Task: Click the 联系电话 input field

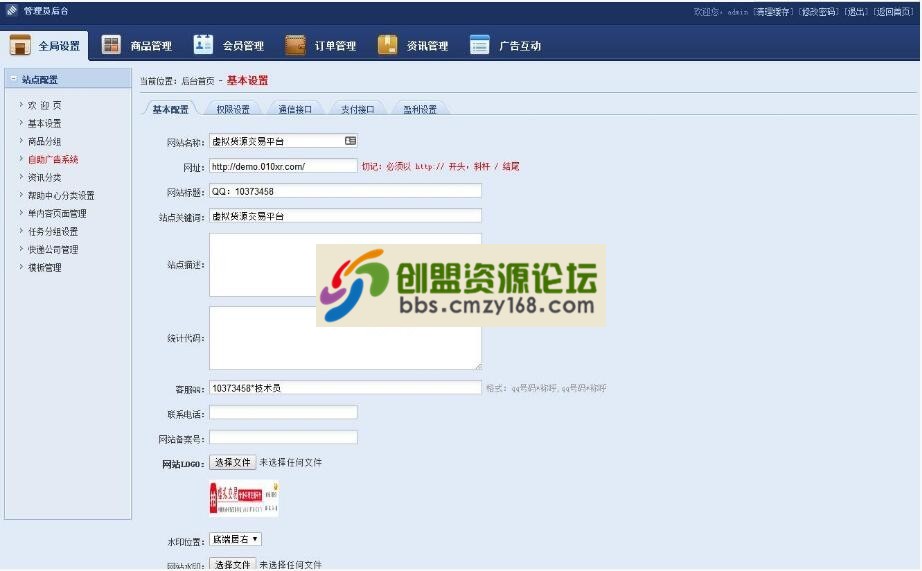Action: [x=283, y=412]
